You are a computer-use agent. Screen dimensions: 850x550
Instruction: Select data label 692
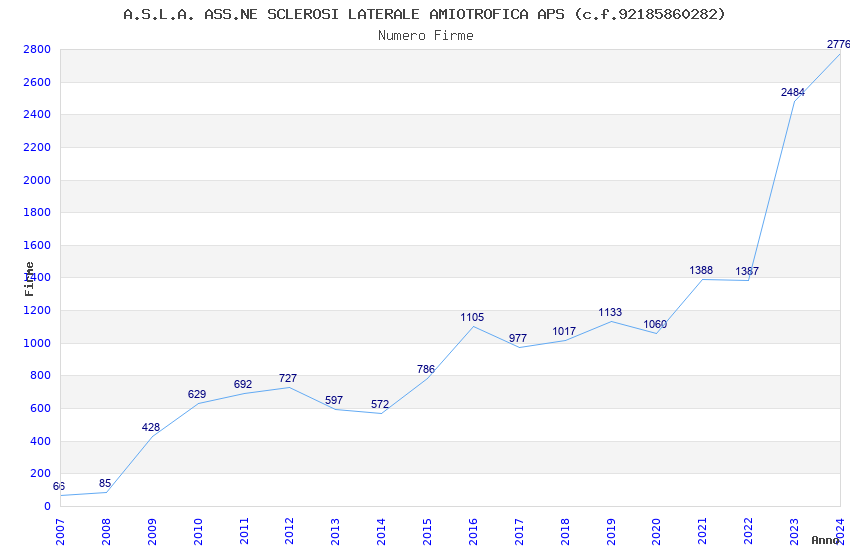(243, 384)
